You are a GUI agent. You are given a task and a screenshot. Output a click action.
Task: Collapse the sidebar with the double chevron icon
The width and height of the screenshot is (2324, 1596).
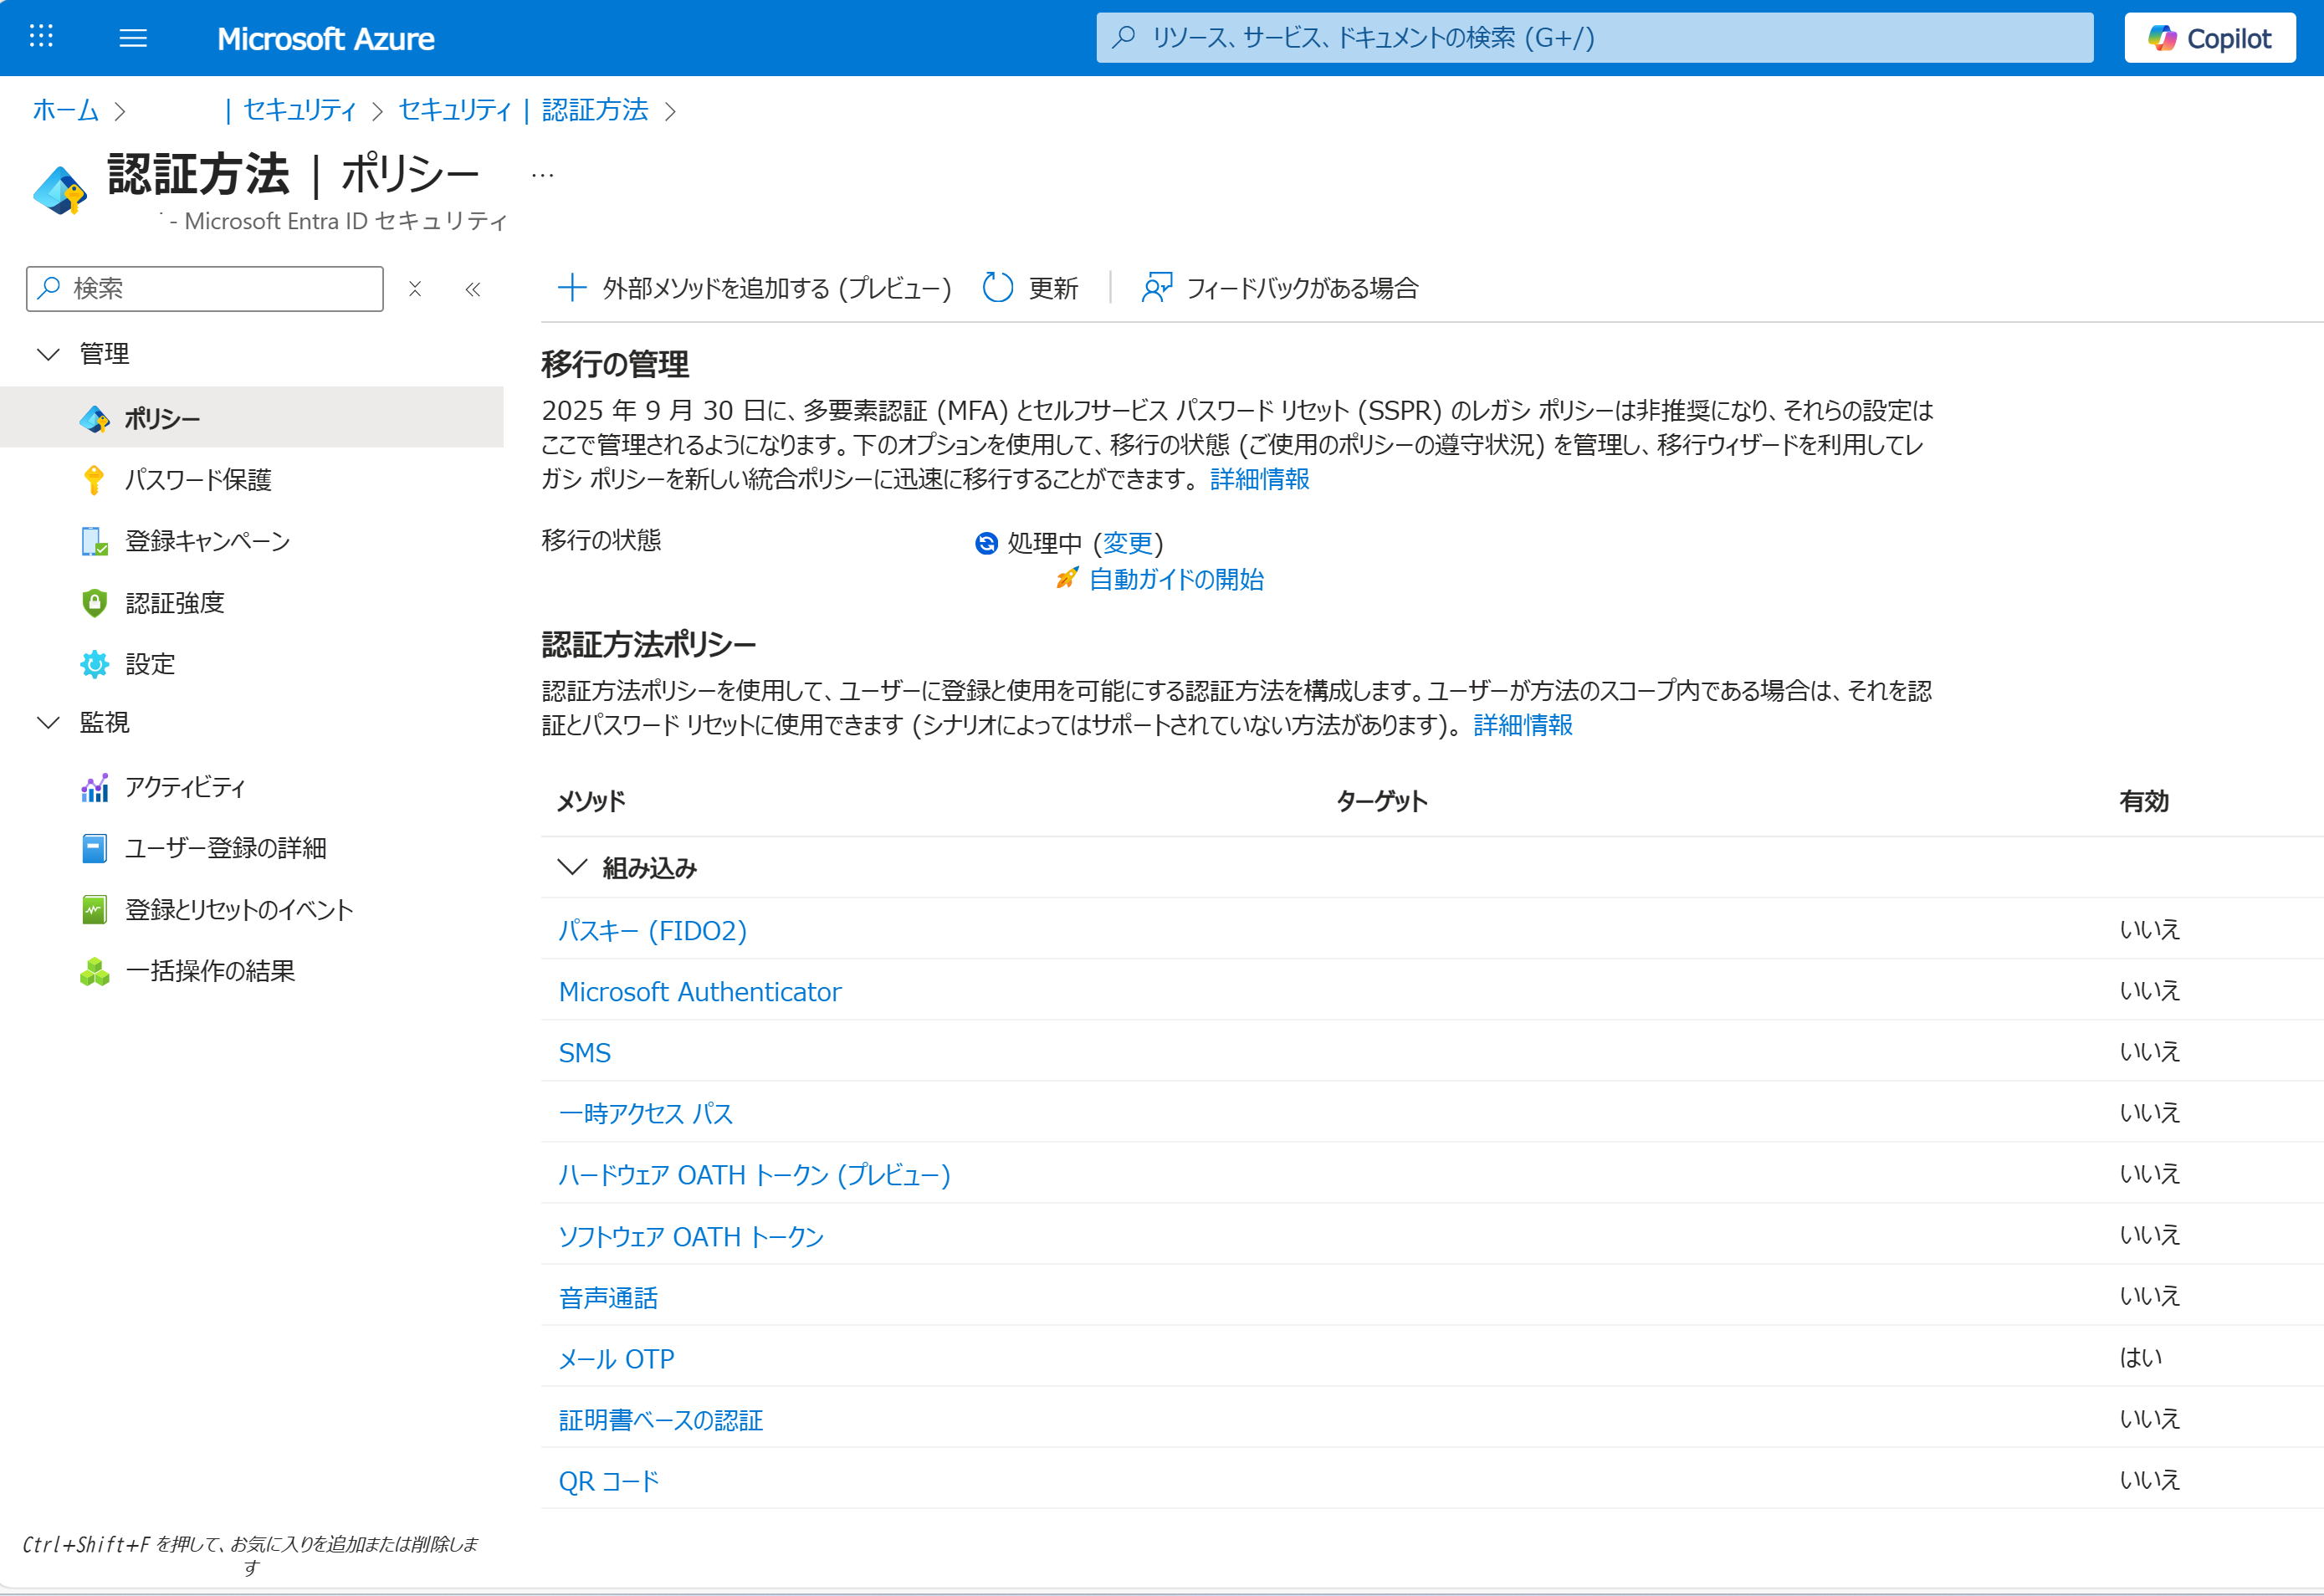coord(473,289)
